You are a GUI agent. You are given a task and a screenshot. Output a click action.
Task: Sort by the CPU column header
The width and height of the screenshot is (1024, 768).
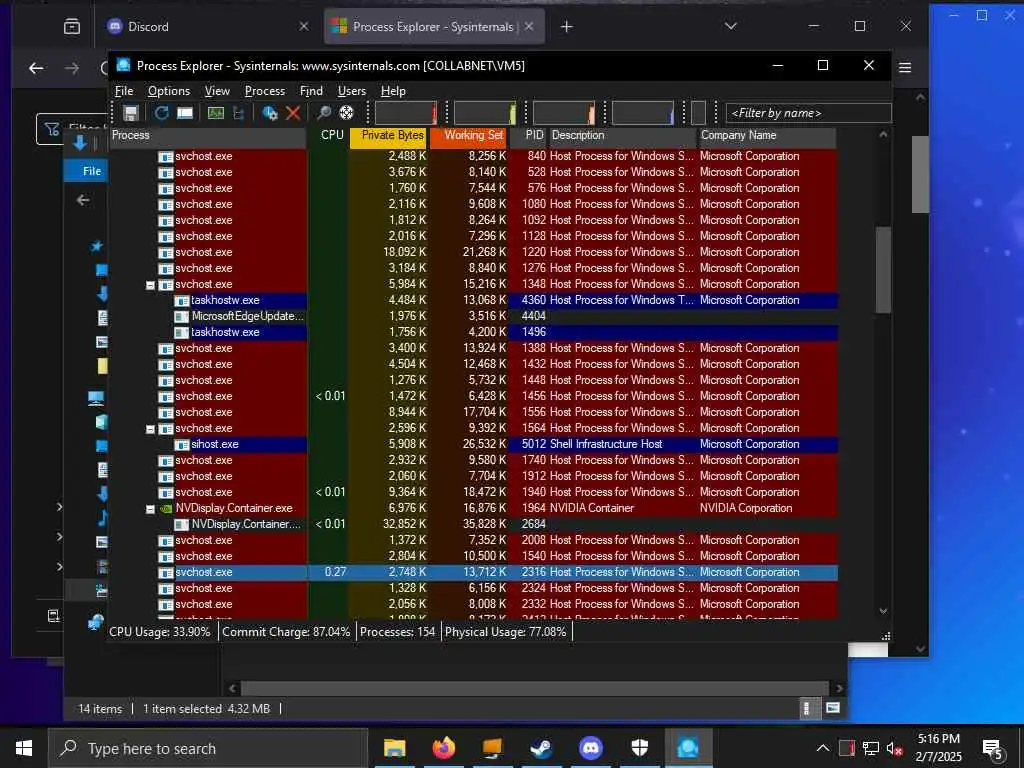(329, 135)
